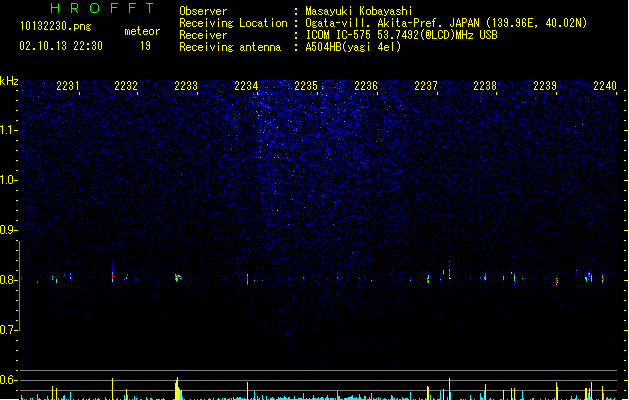Viewport: 629px width, 400px height.
Task: Select the meteor count value 19
Action: click(145, 46)
